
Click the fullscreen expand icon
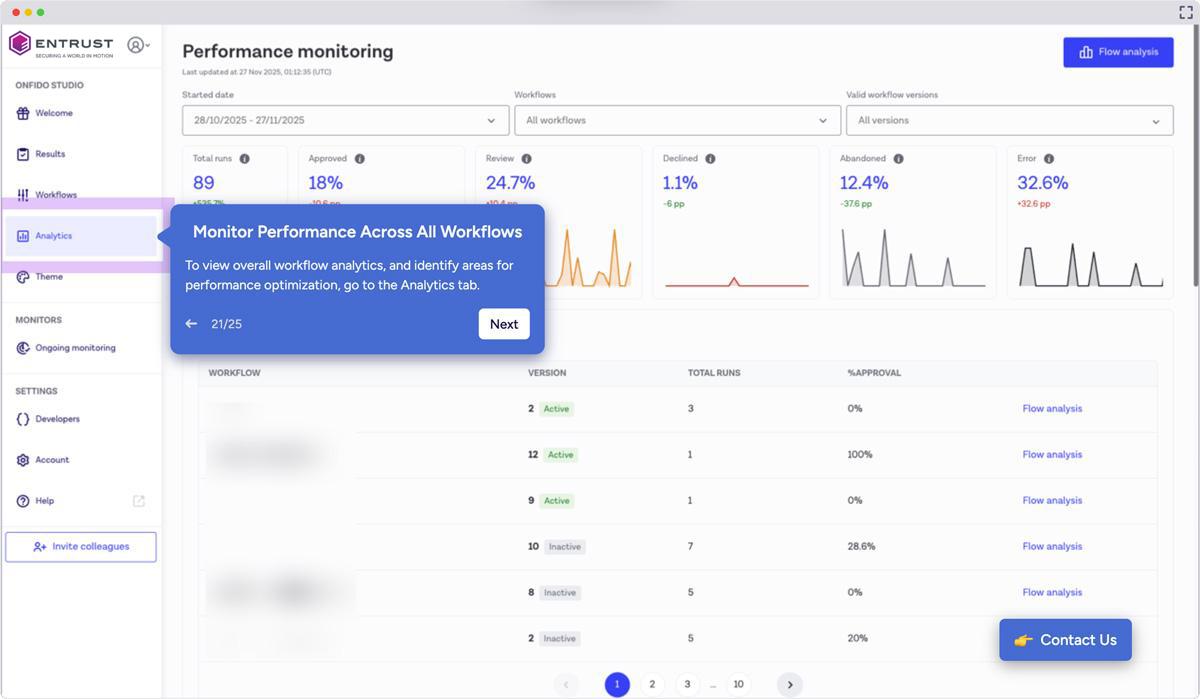point(1186,12)
